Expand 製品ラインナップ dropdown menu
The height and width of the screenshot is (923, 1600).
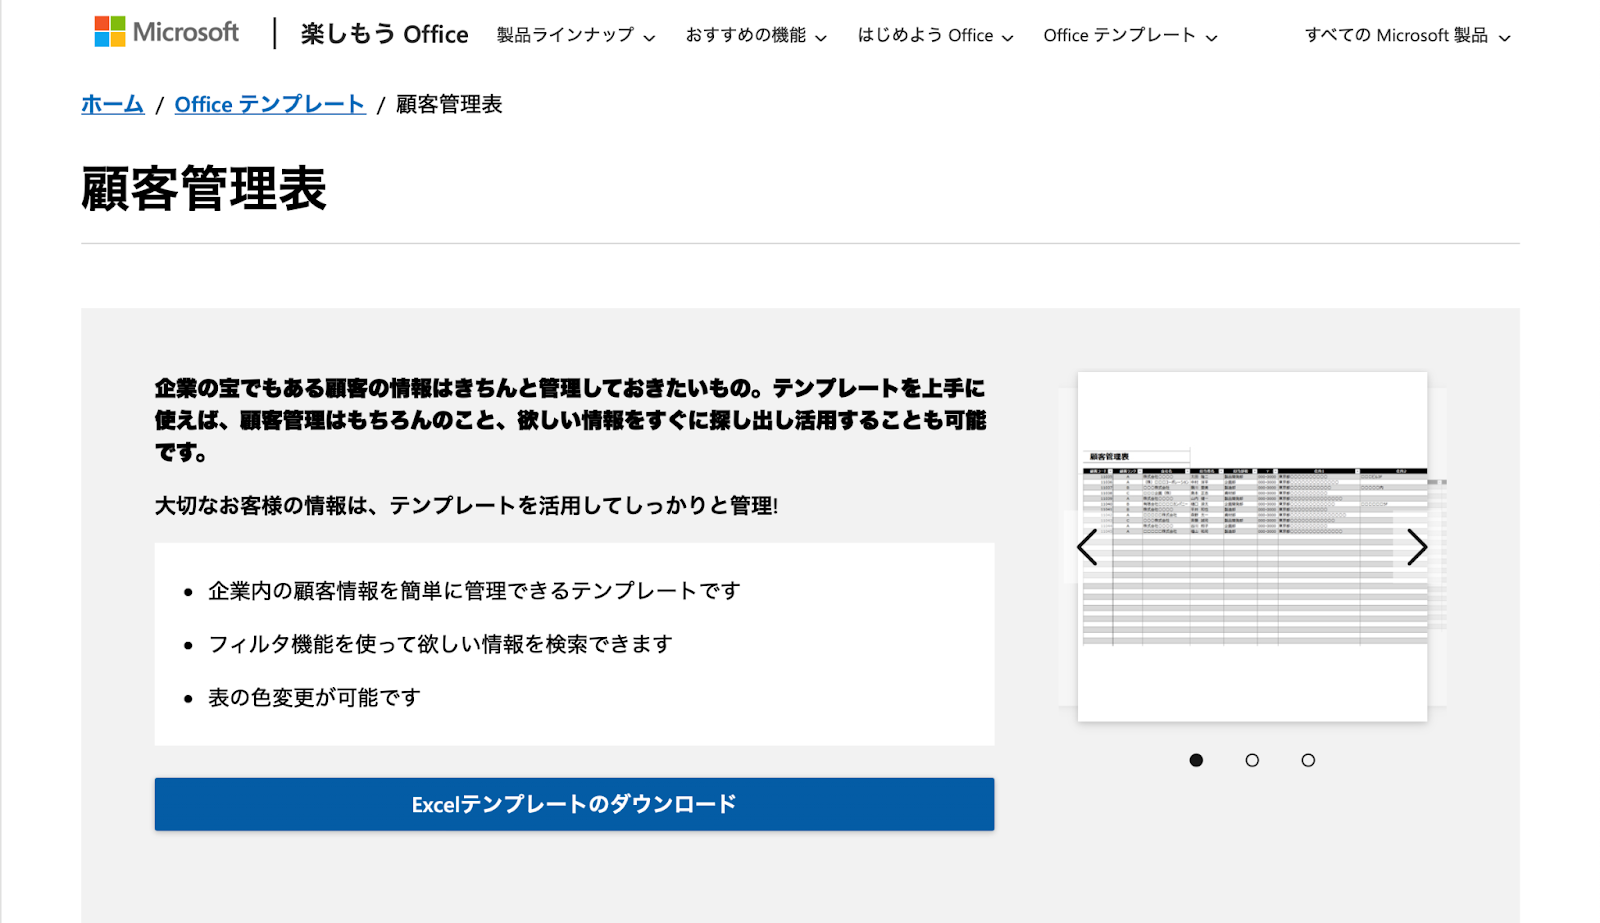coord(576,36)
